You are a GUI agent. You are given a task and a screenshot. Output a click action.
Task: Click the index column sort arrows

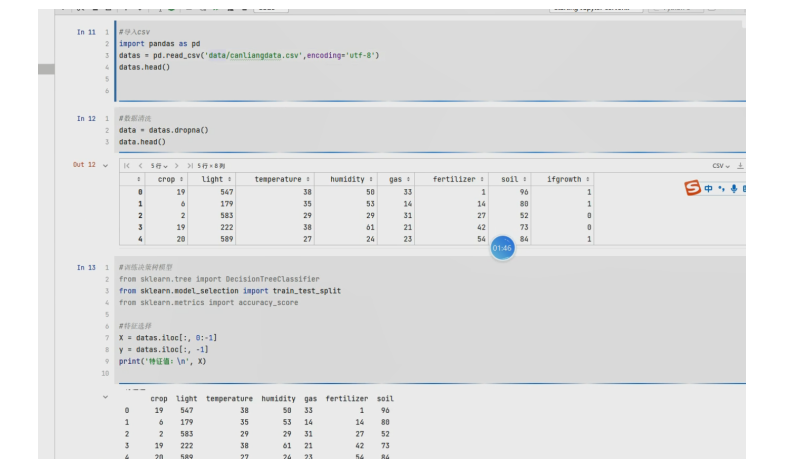pos(139,179)
